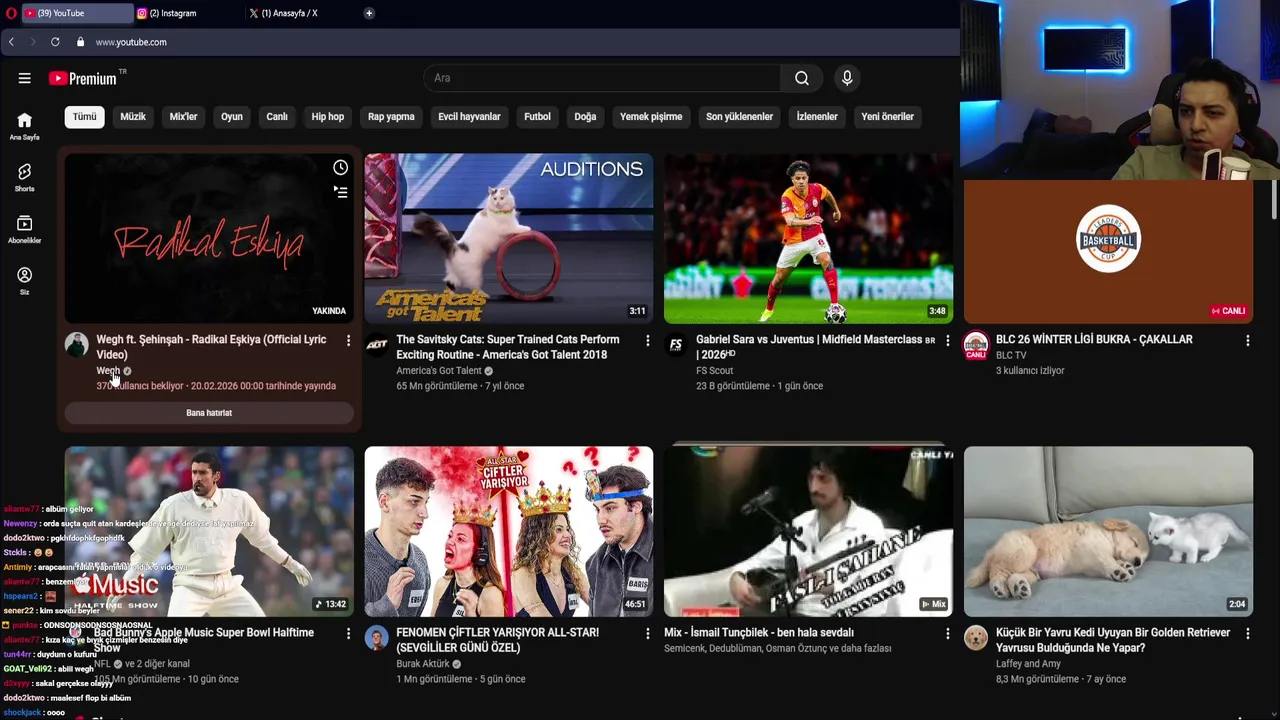
Task: Open more options for İsmail Tunçbilek mix
Action: pyautogui.click(x=947, y=634)
